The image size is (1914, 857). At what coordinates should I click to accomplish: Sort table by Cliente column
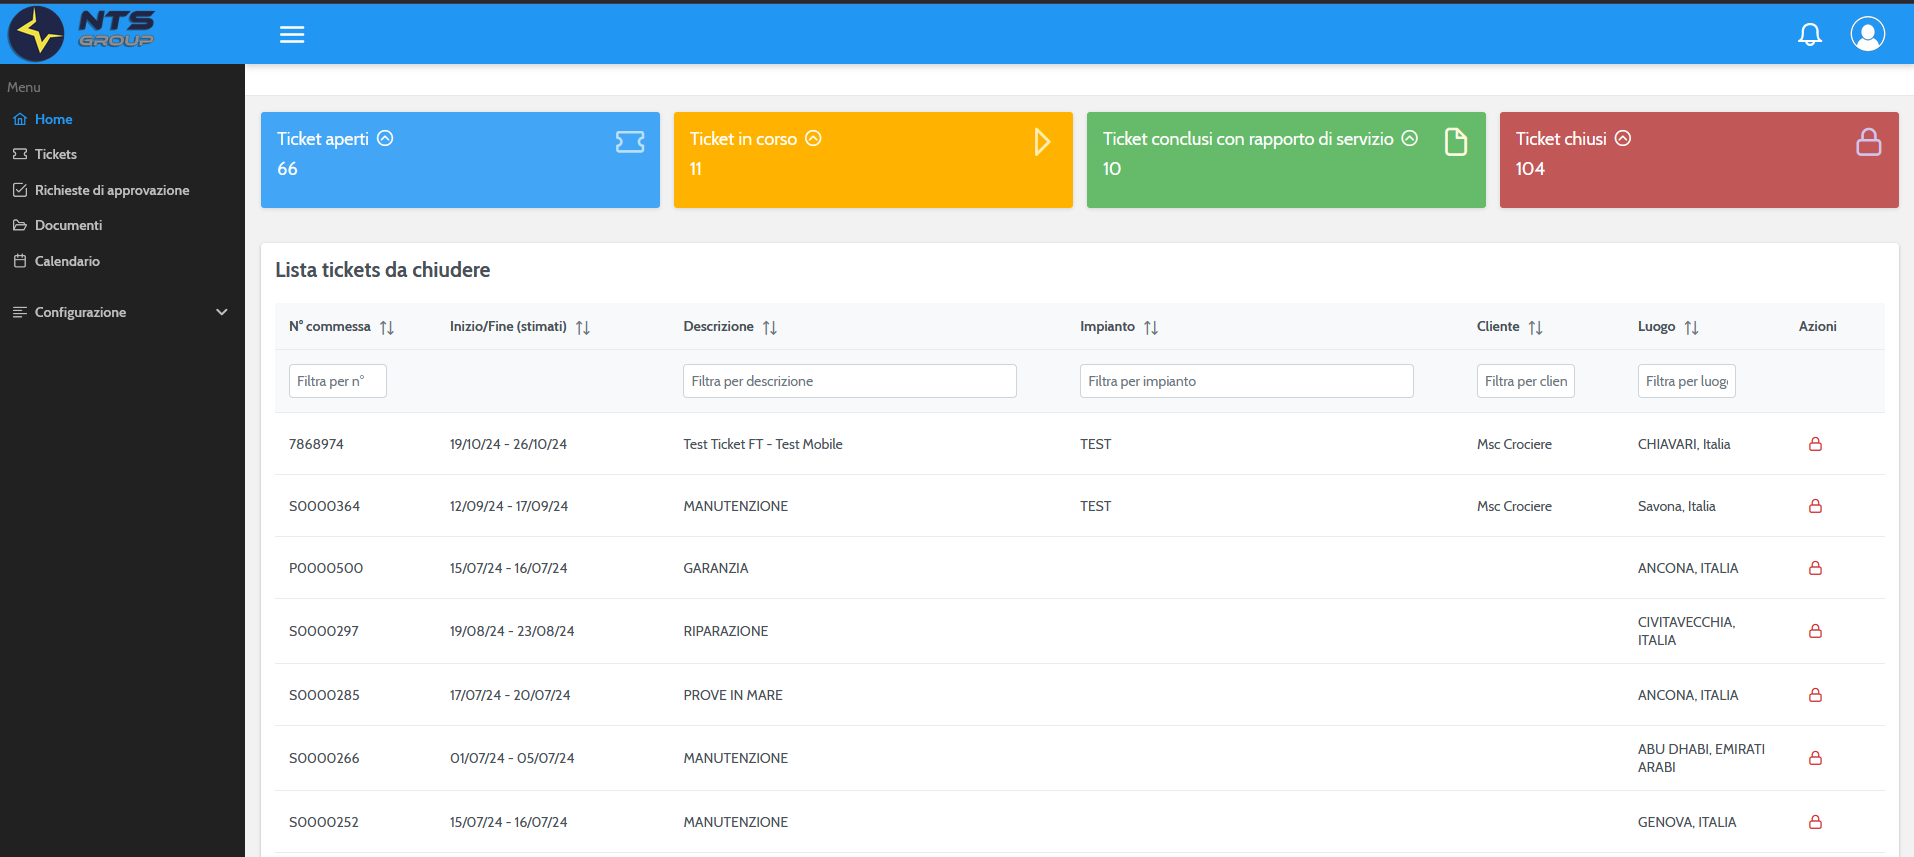click(x=1535, y=328)
